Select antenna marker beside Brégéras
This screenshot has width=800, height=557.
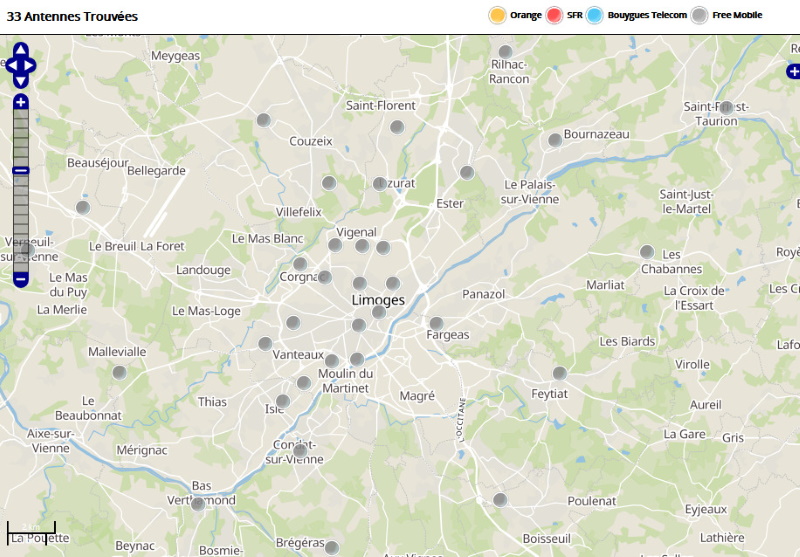point(332,548)
